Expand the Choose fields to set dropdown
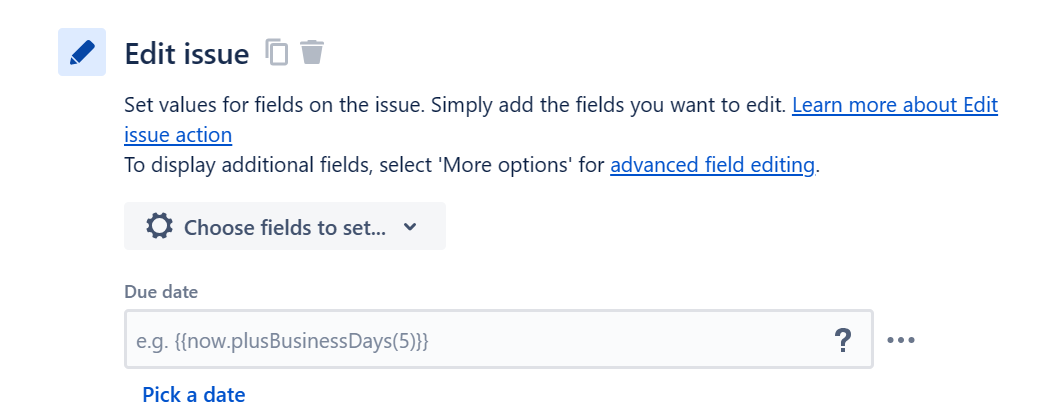The width and height of the screenshot is (1060, 415). (x=285, y=226)
